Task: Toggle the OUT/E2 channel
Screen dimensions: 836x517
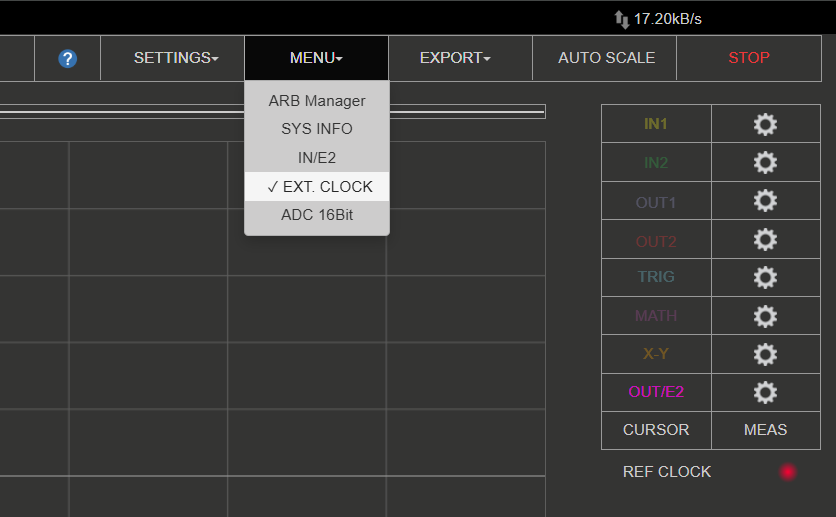Action: coord(656,392)
